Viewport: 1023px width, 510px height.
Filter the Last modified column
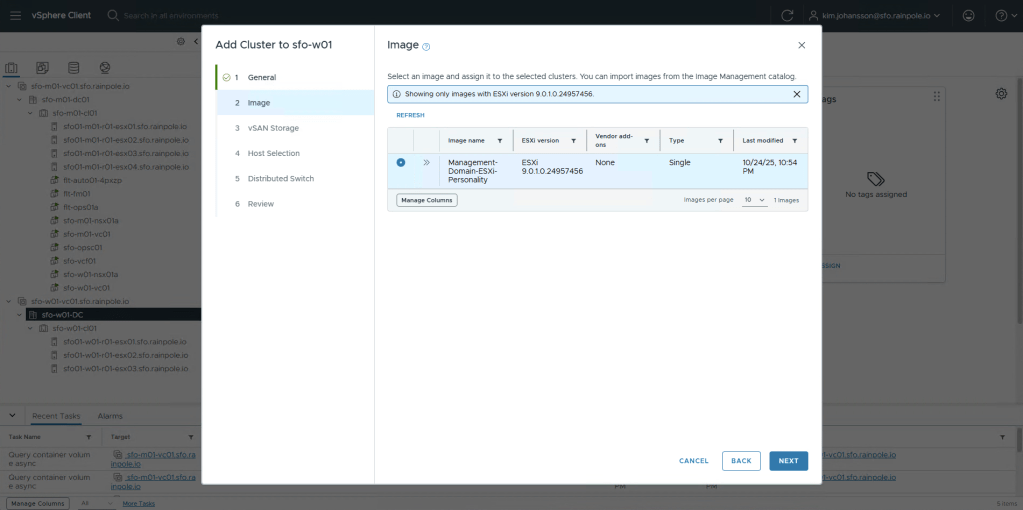[795, 141]
